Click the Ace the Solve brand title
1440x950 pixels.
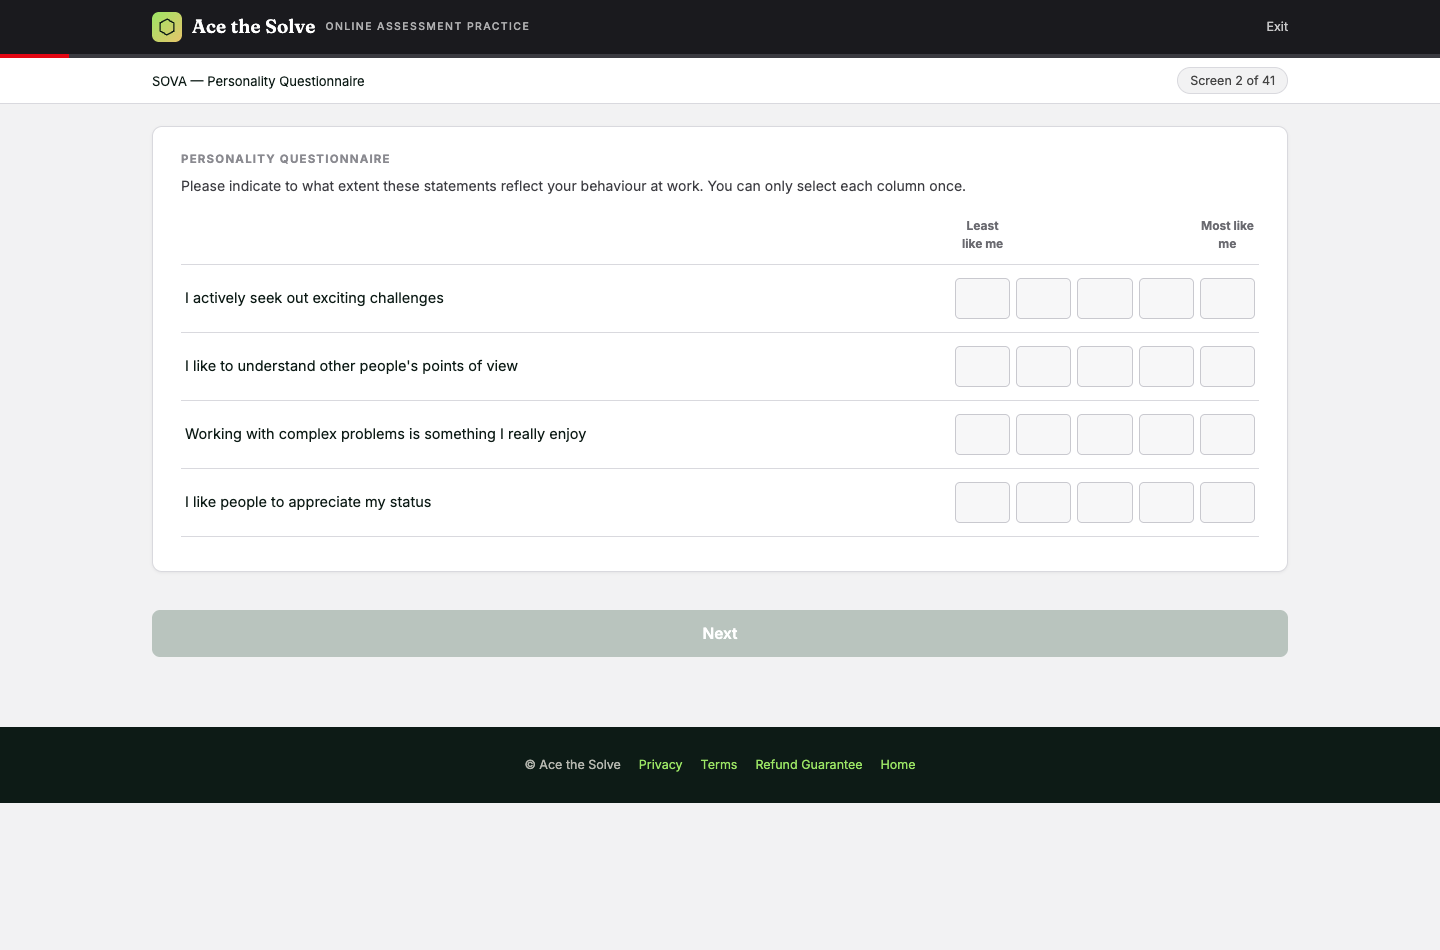253,27
